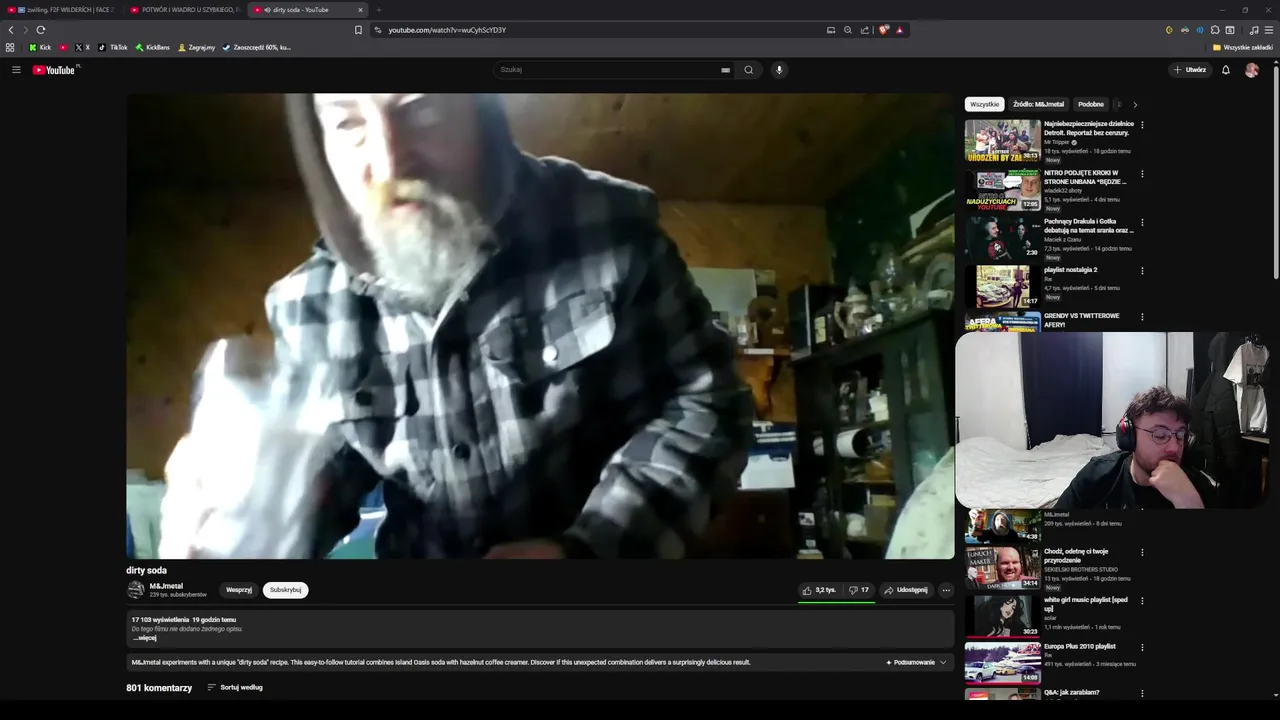This screenshot has height=720, width=1280.
Task: Open YouTube notifications bell
Action: click(1226, 70)
